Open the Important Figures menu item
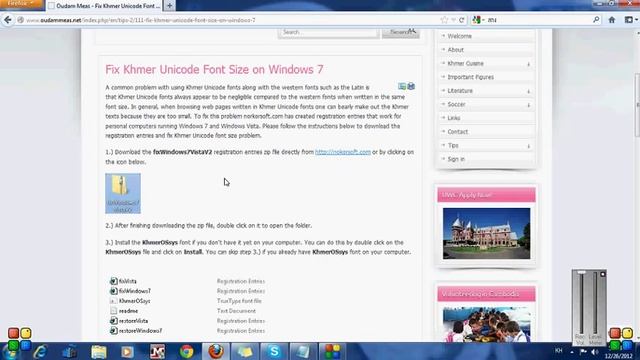 click(x=470, y=77)
